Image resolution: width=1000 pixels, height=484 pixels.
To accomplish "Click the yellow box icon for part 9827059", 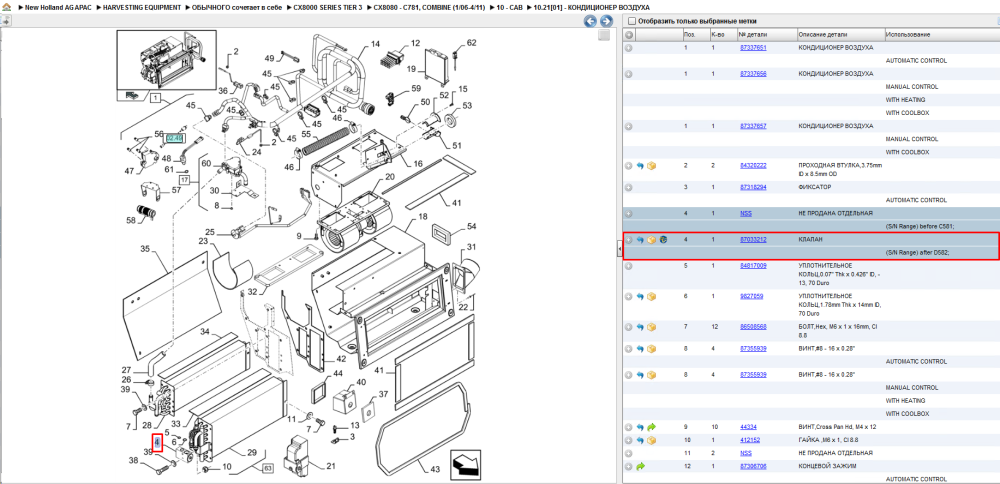I will [651, 297].
